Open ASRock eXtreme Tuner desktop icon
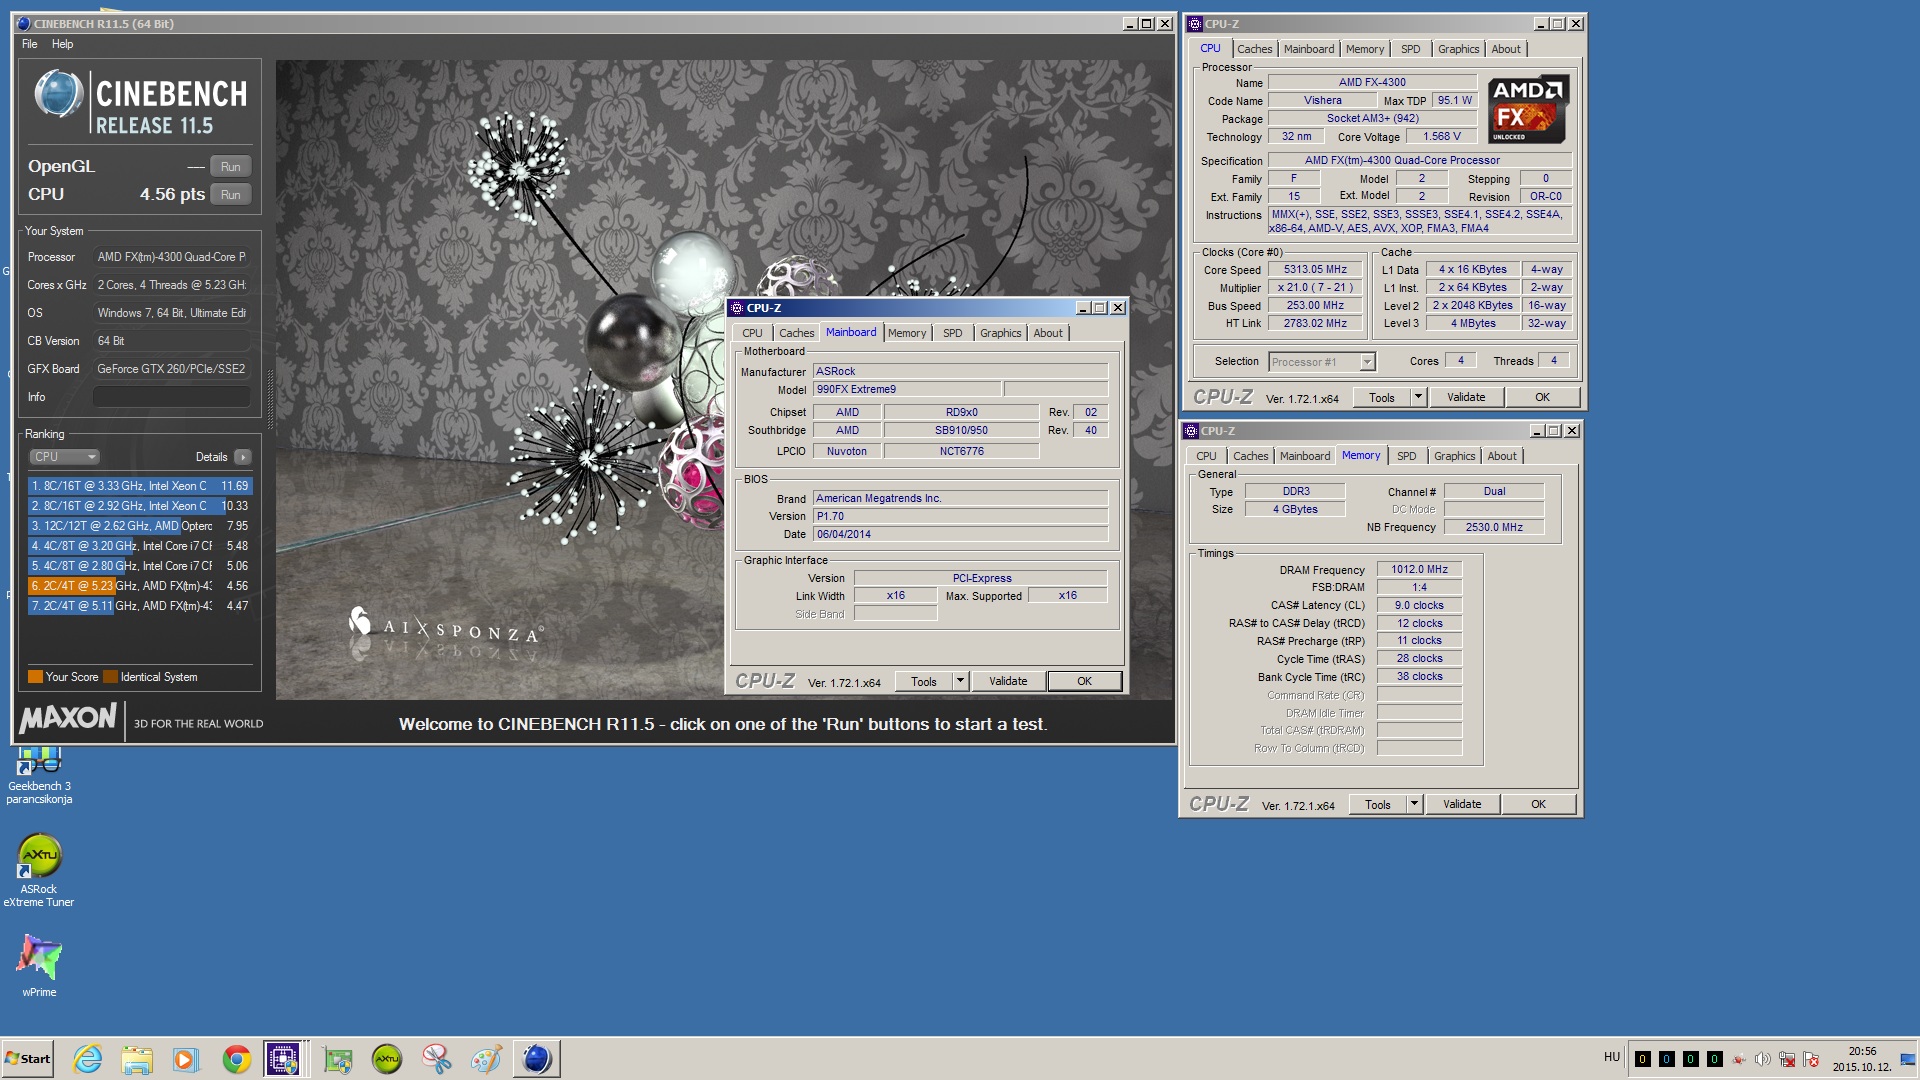1920x1080 pixels. tap(39, 870)
